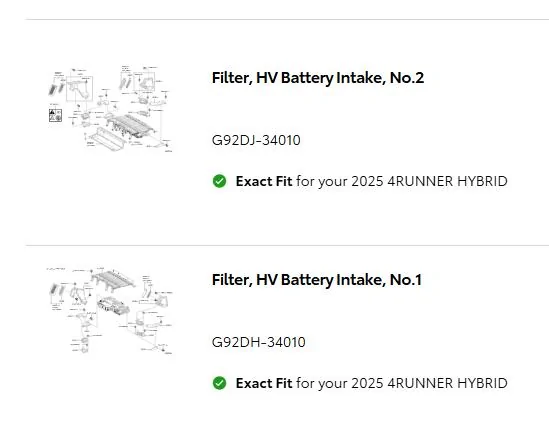Open Filter, HV Battery Intake, No.1 product
The width and height of the screenshot is (549, 424).
tap(317, 280)
